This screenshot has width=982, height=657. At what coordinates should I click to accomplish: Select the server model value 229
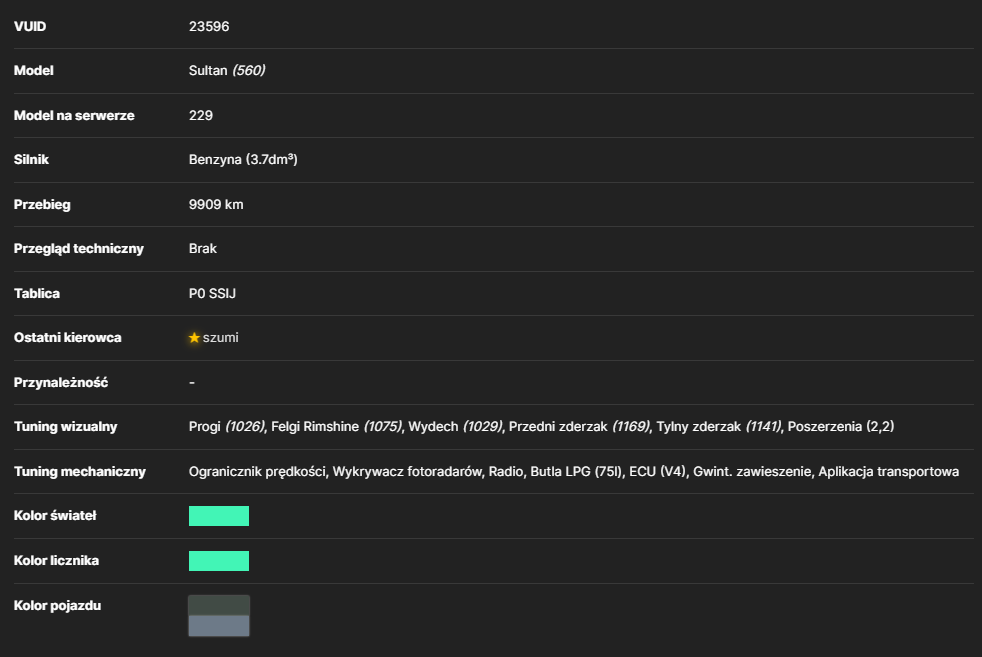pyautogui.click(x=200, y=115)
